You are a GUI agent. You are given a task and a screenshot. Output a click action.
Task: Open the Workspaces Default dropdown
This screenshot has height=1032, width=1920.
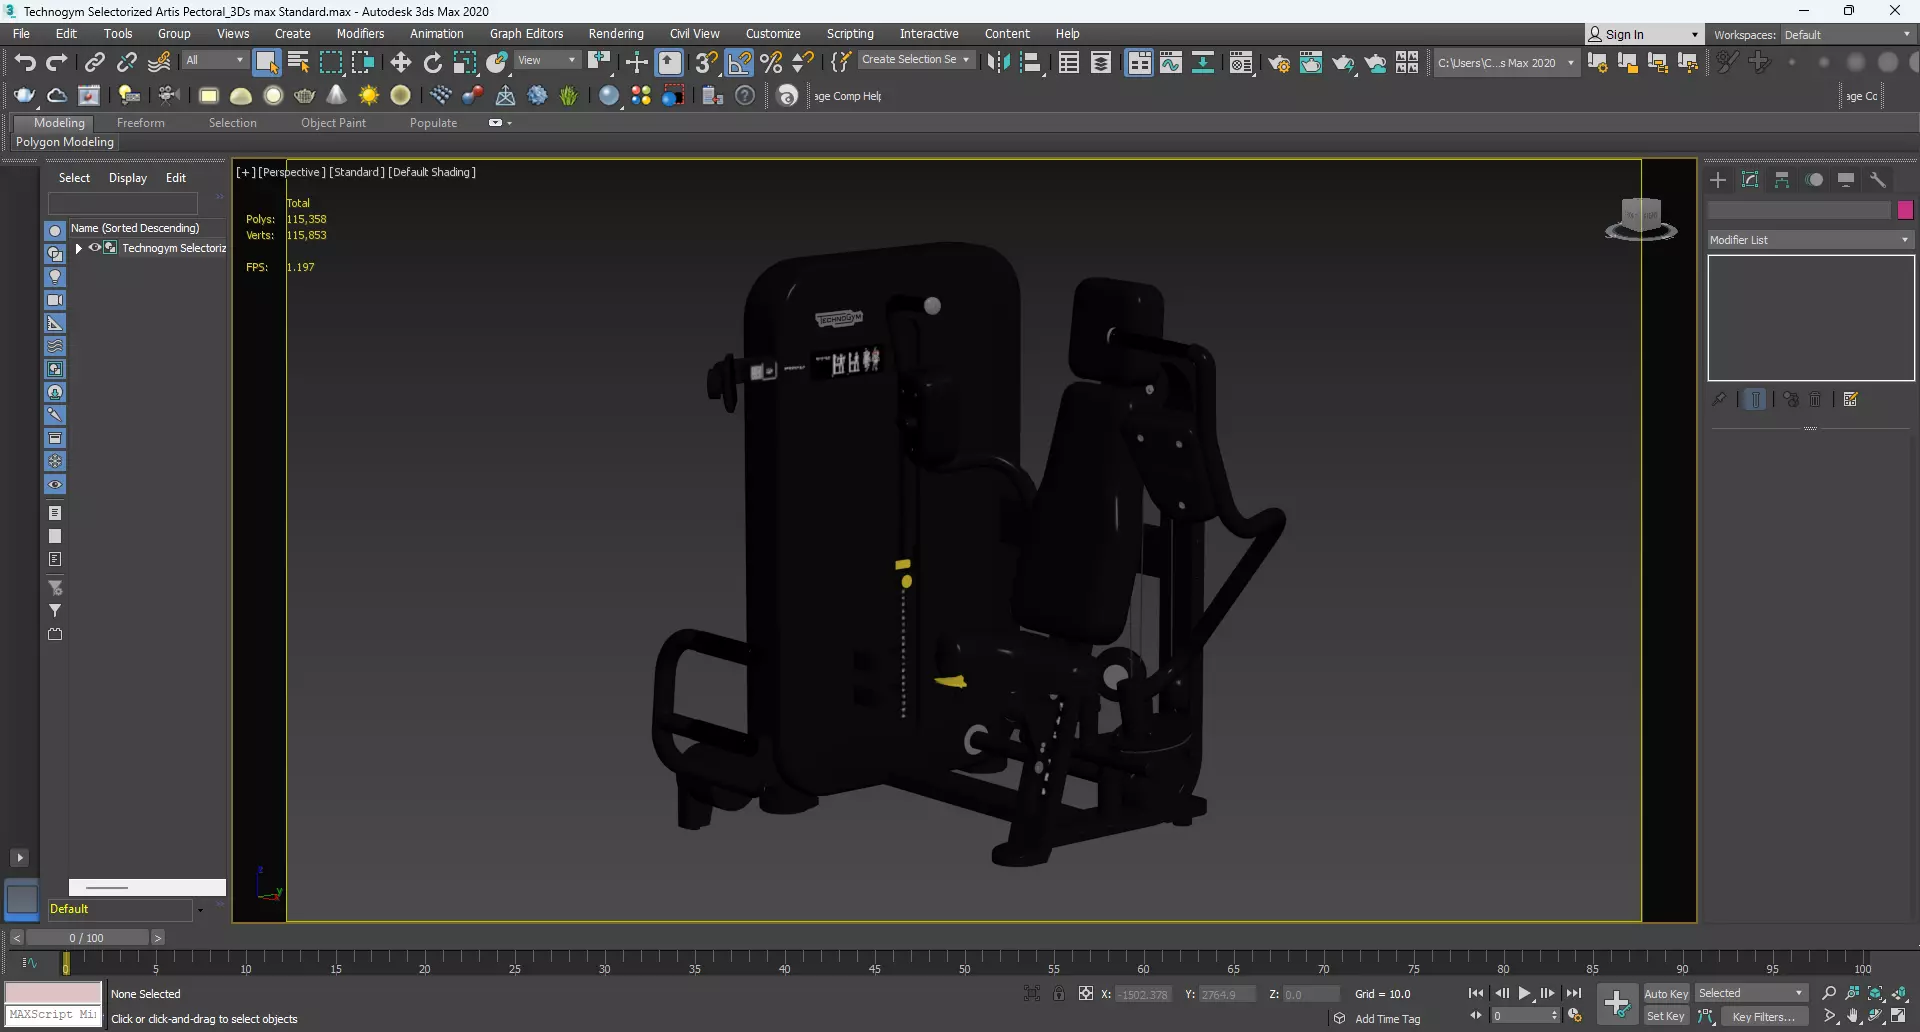pyautogui.click(x=1848, y=35)
